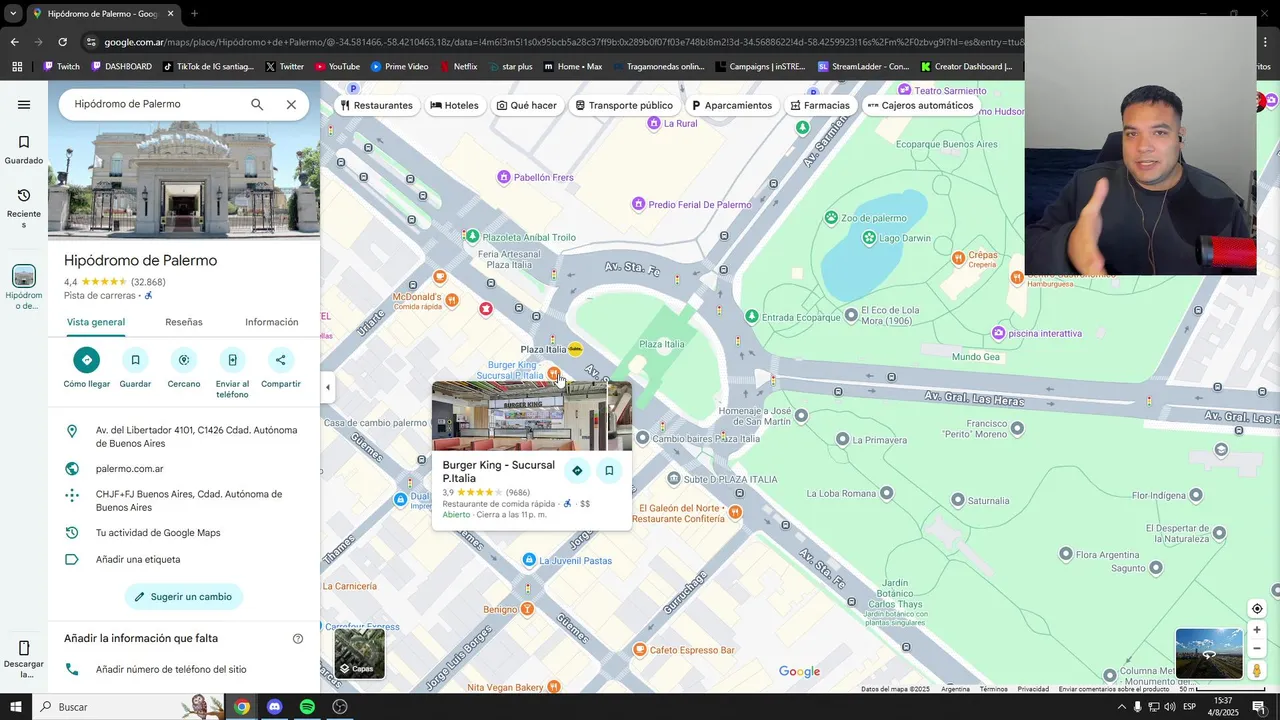Select the Transporte público chip
The image size is (1280, 720).
pyautogui.click(x=624, y=105)
